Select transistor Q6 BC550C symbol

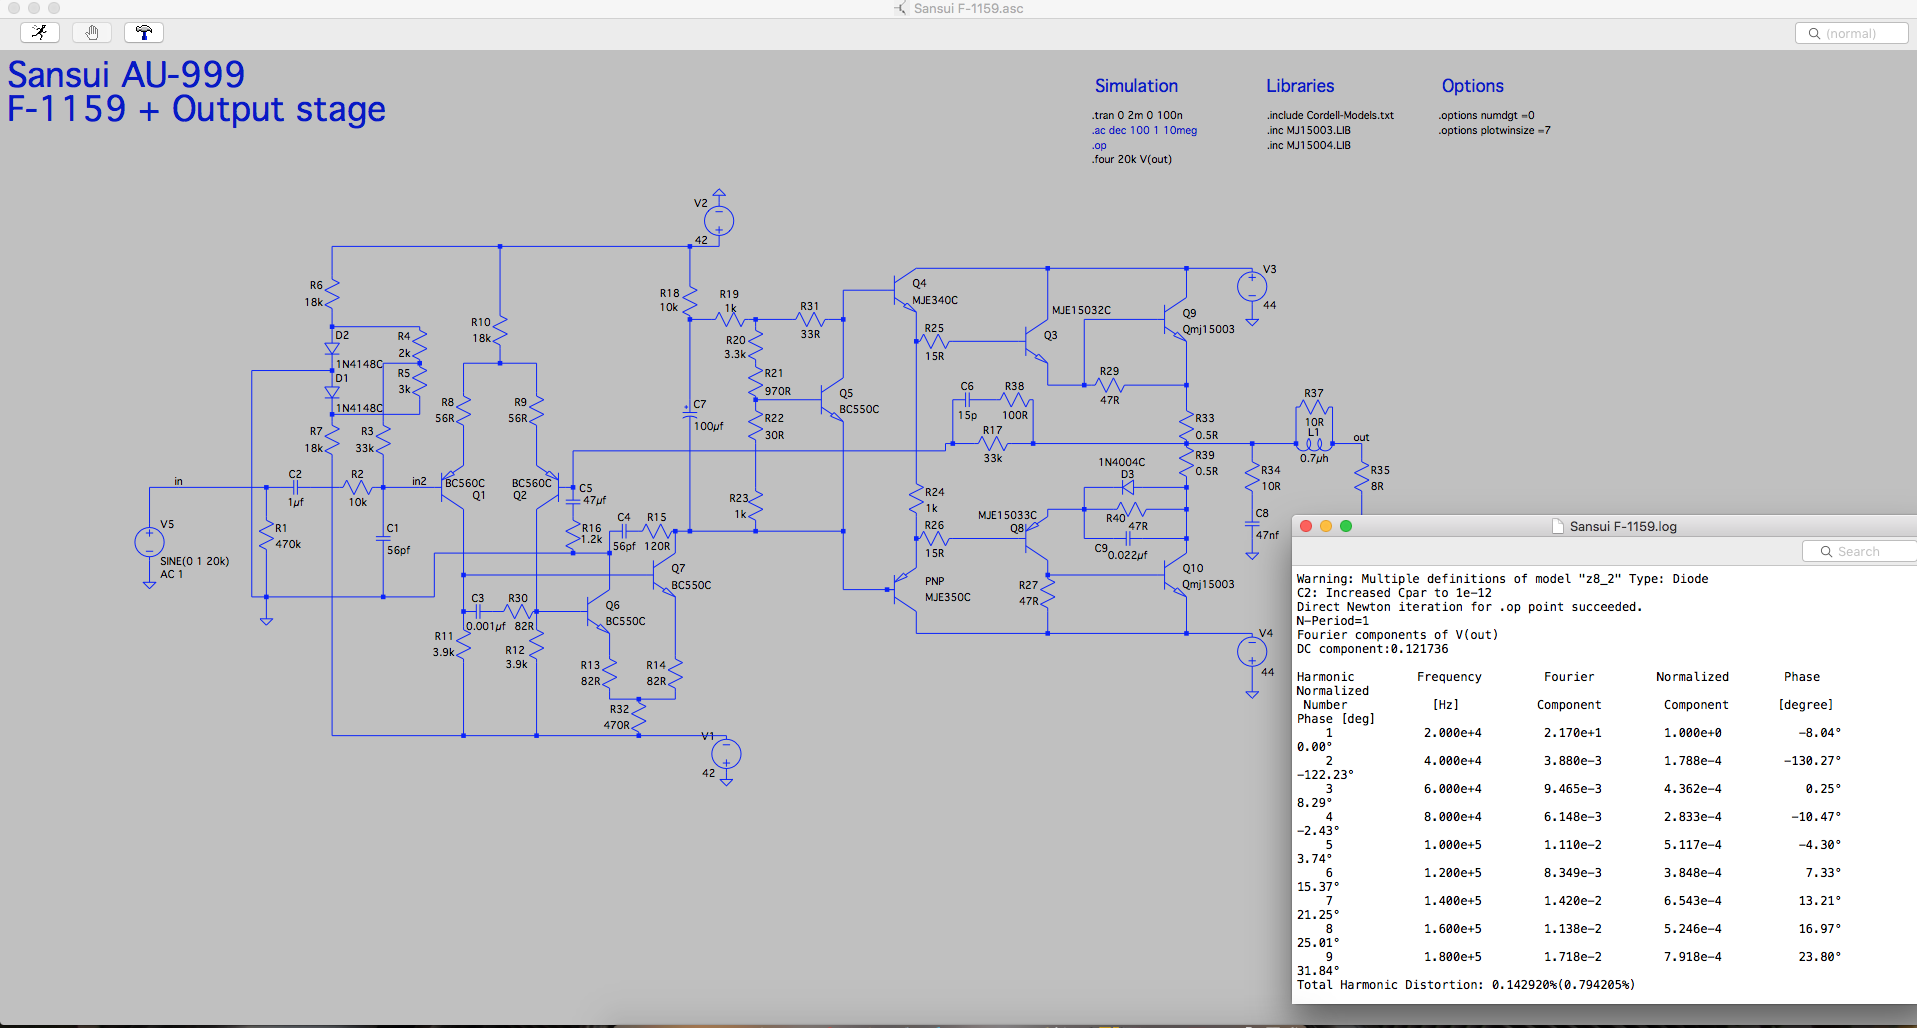(597, 609)
